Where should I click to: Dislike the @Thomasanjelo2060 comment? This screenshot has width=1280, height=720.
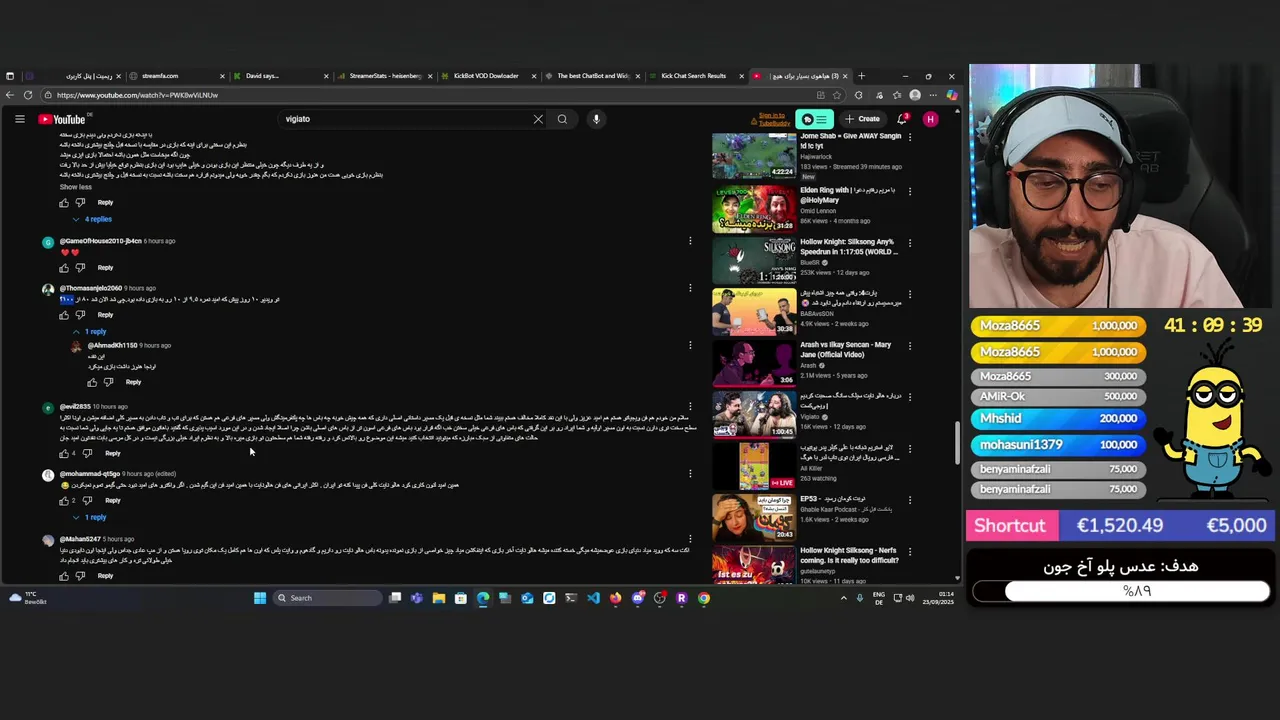(81, 315)
